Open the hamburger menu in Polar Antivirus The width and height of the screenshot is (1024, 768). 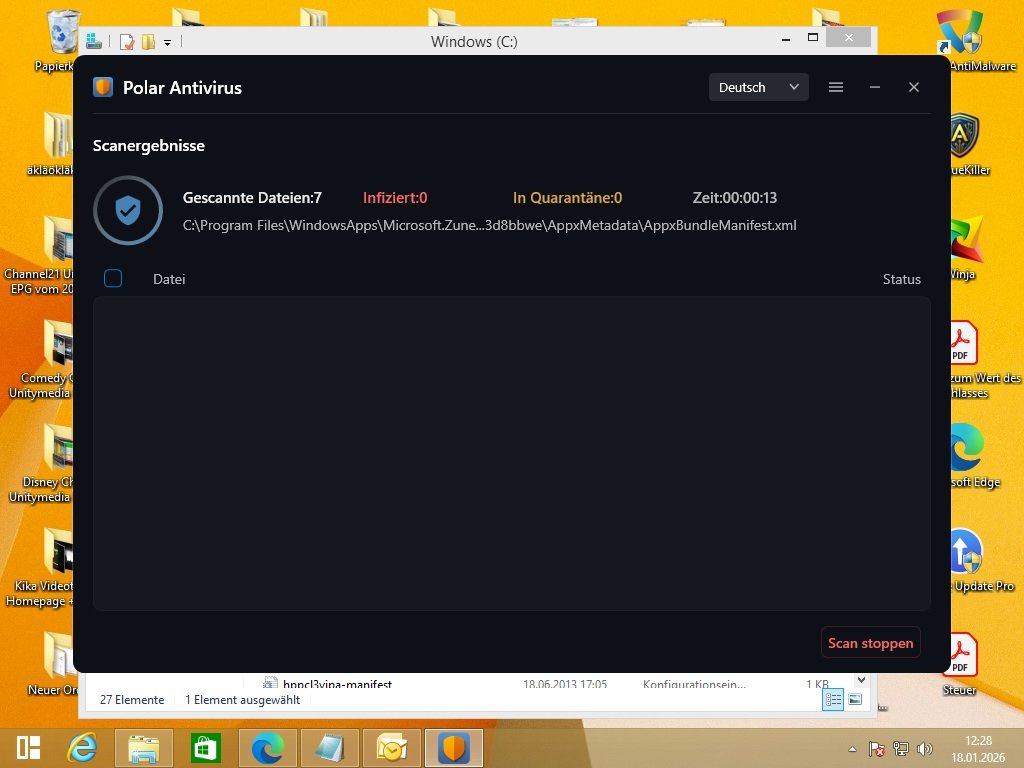point(836,87)
